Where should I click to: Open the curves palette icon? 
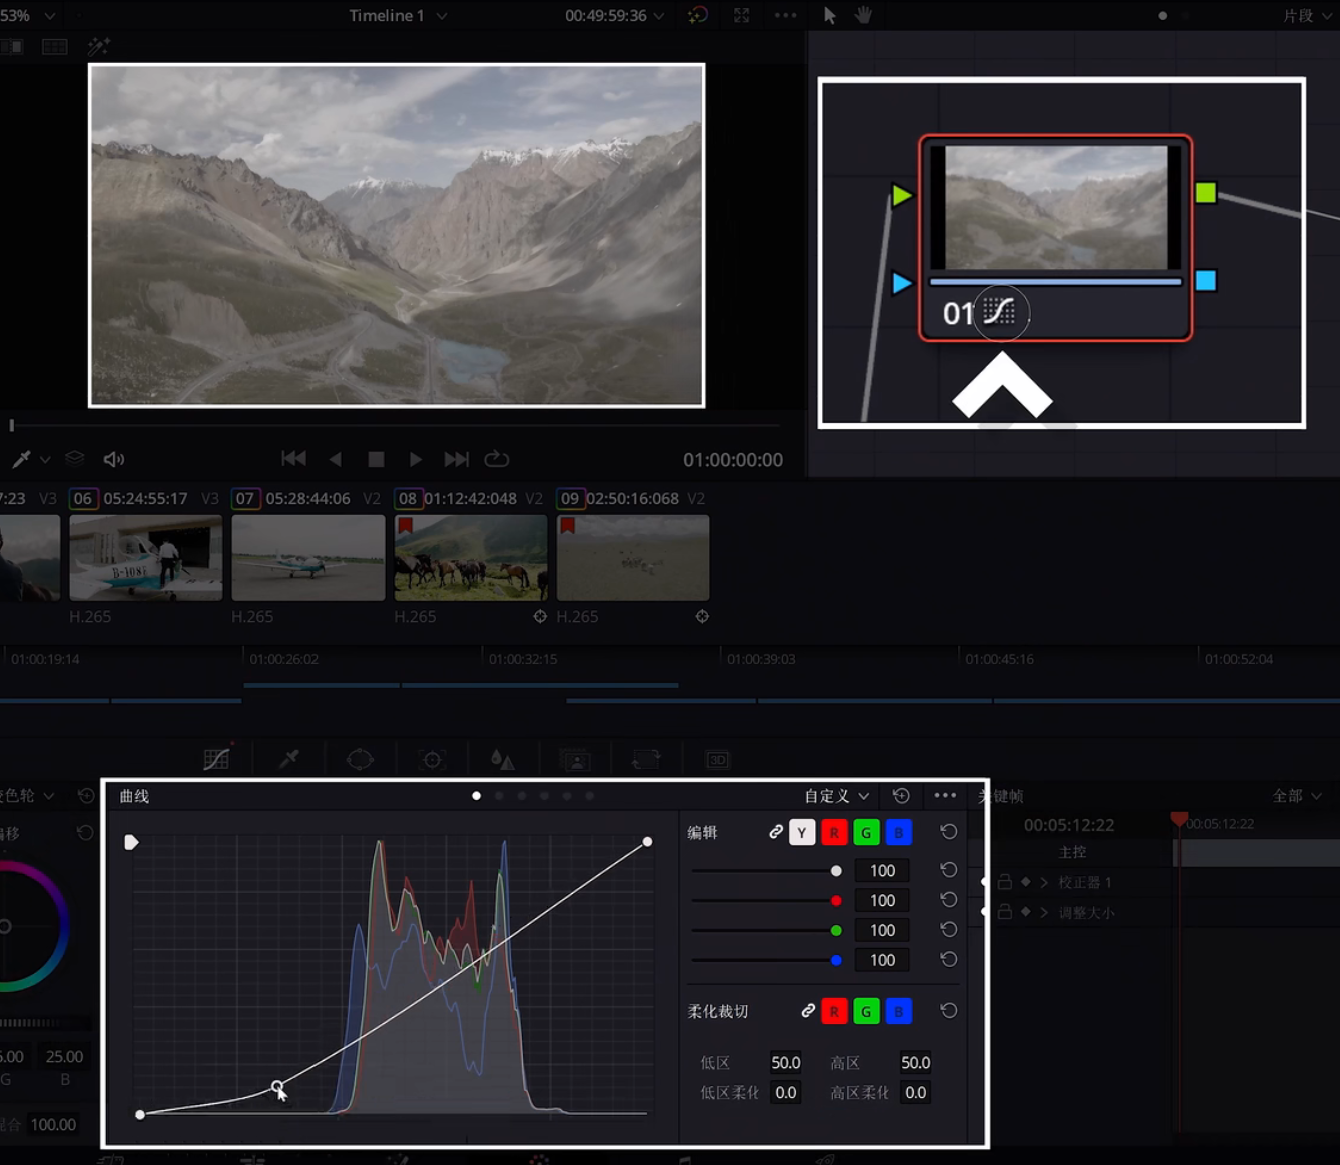(x=216, y=760)
